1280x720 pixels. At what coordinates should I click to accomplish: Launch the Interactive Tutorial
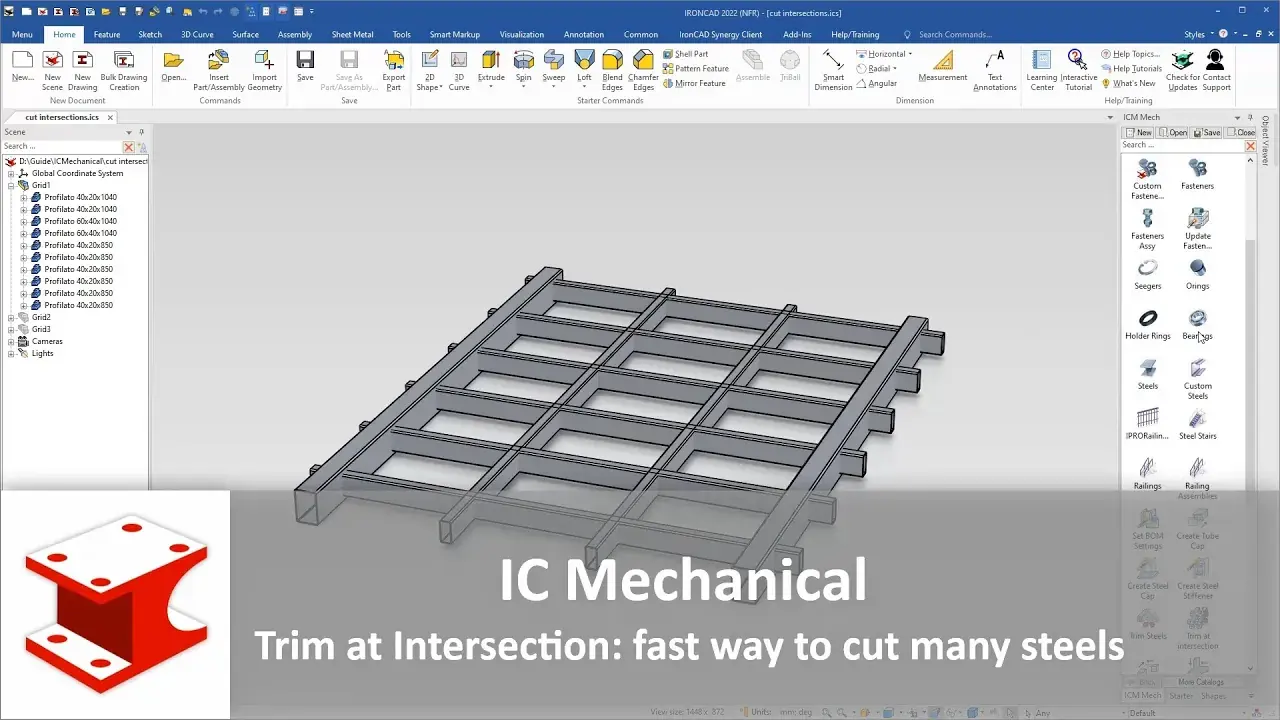pos(1078,69)
